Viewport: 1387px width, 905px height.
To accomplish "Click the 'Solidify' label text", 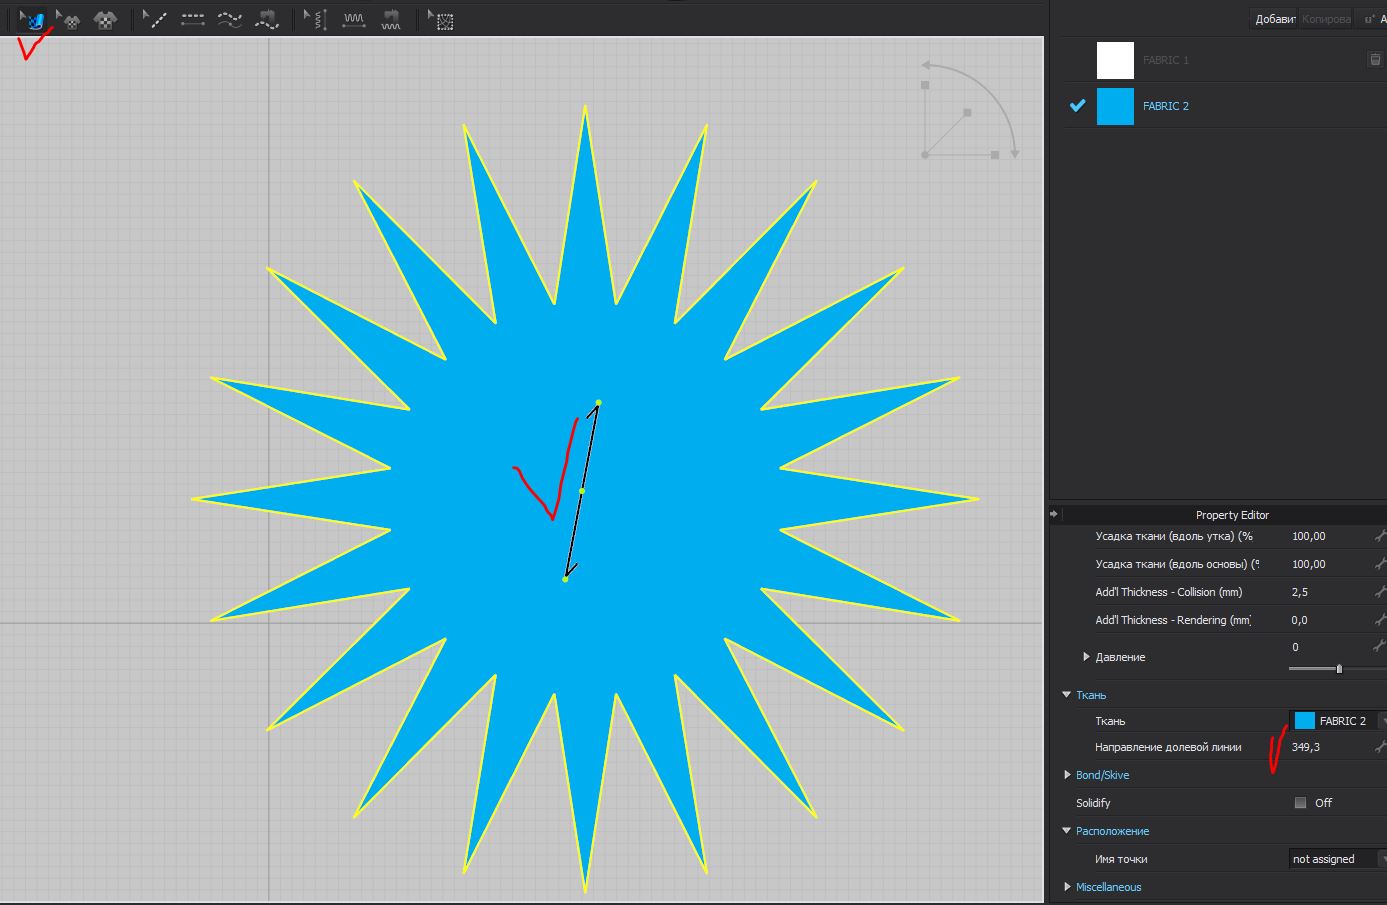I will coord(1093,803).
